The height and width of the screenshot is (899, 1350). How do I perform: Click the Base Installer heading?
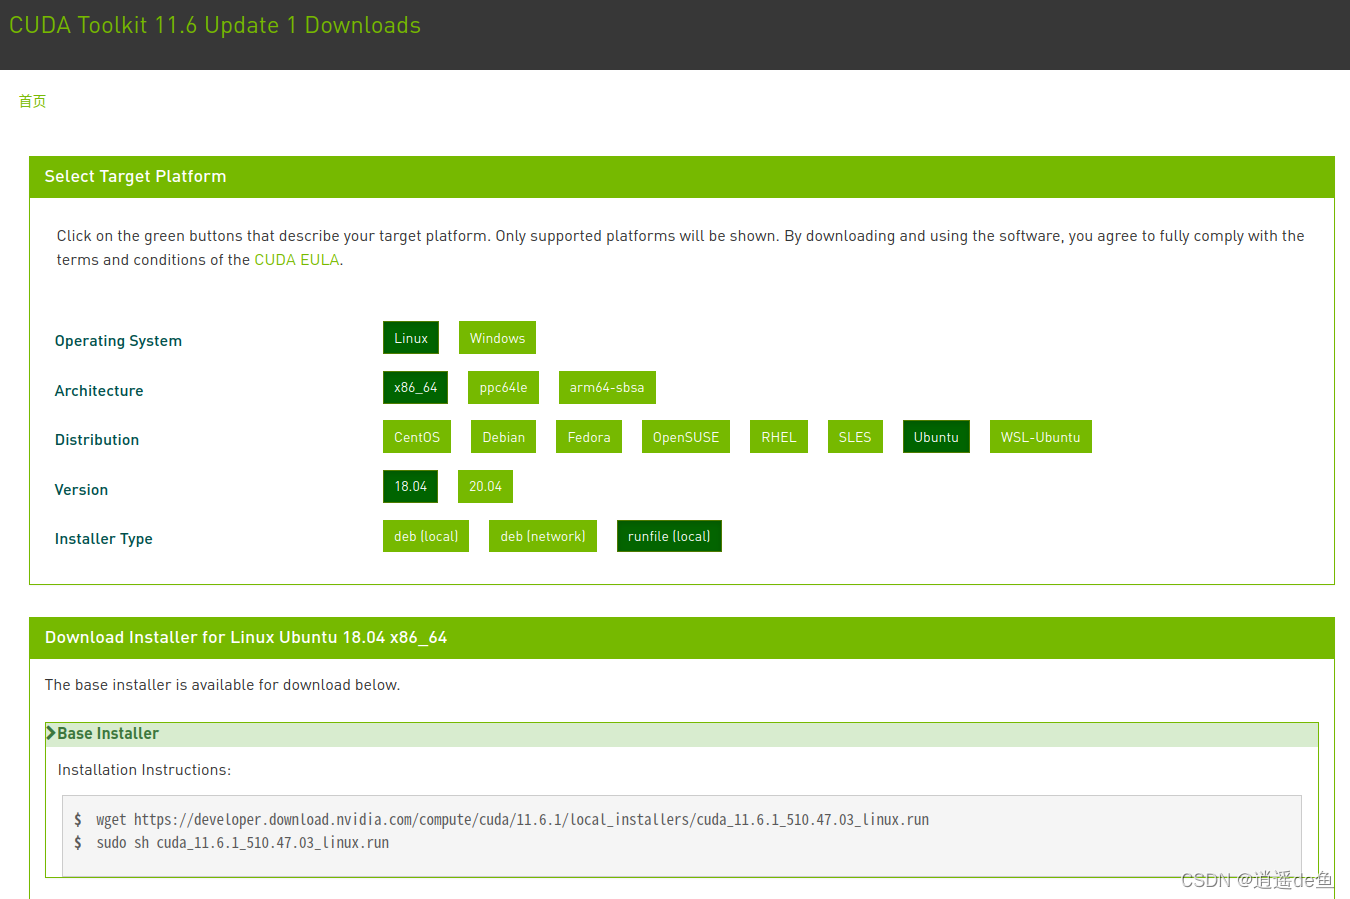point(108,733)
